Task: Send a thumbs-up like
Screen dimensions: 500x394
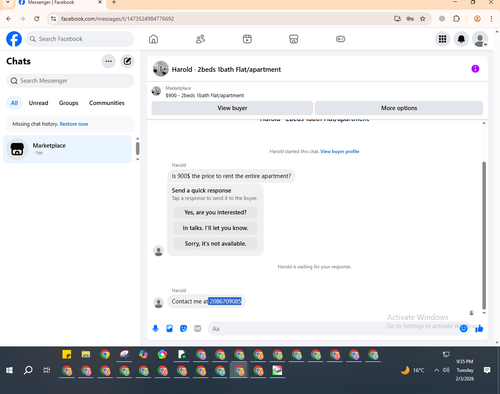Action: click(479, 329)
